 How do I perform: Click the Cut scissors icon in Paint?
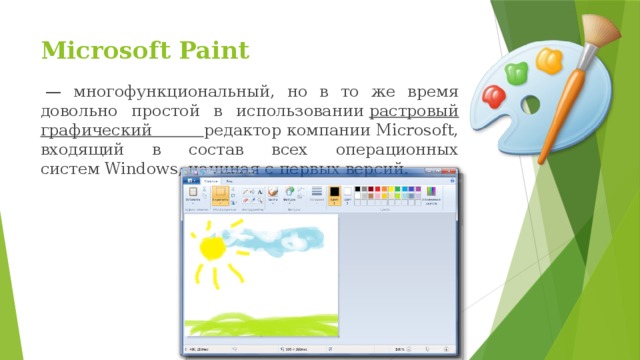click(204, 189)
